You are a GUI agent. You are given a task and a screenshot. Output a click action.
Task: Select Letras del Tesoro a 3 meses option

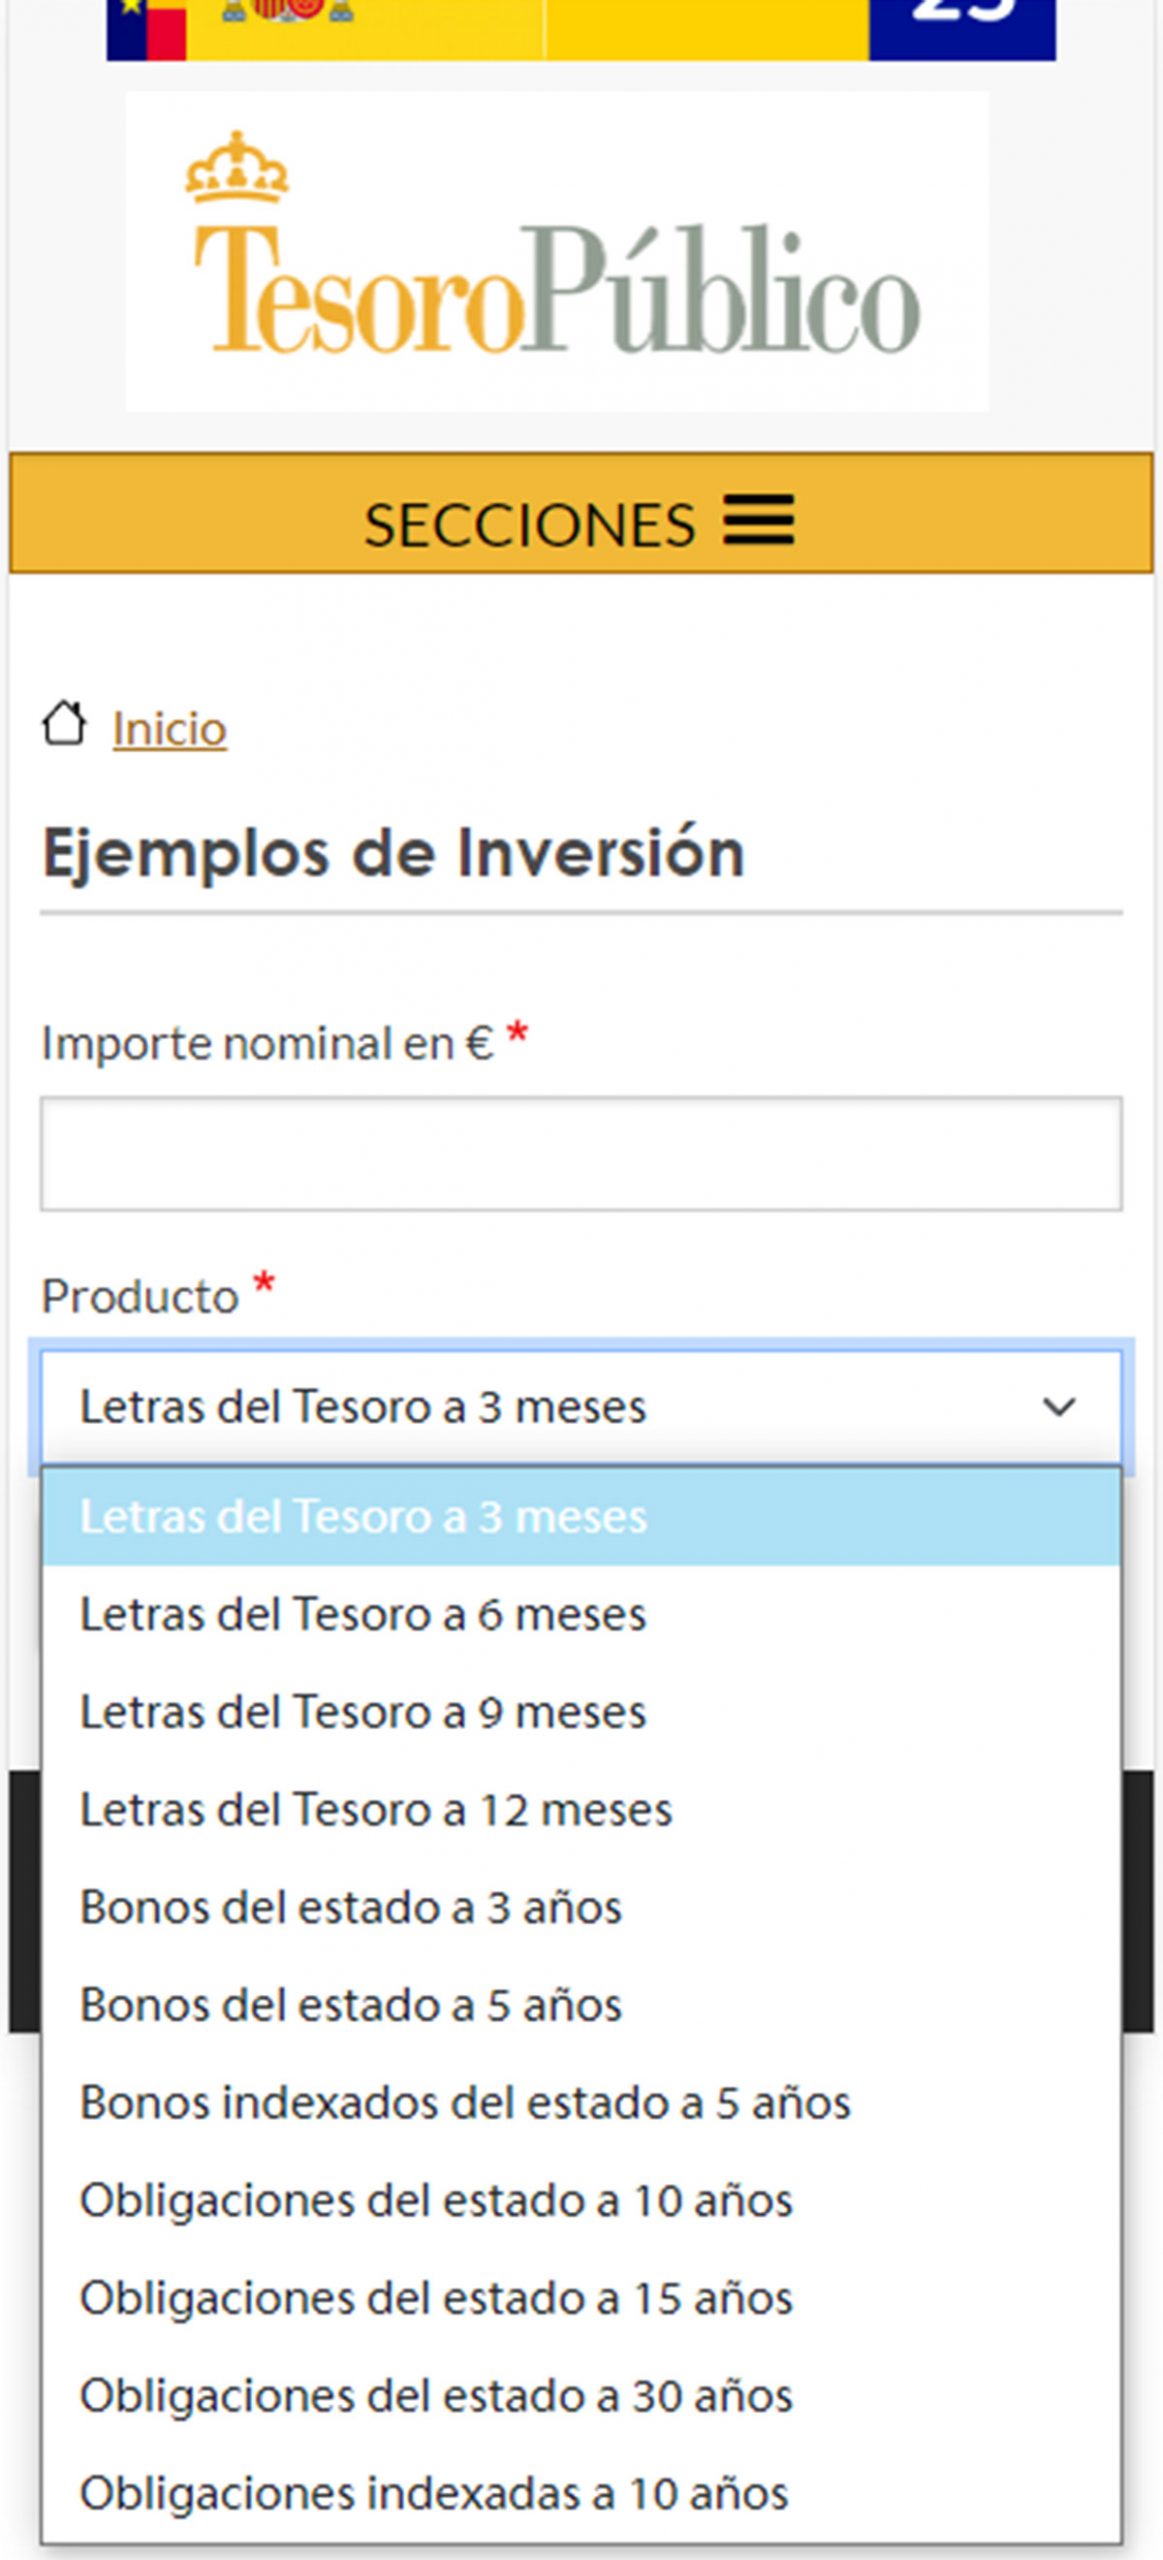pos(363,1517)
